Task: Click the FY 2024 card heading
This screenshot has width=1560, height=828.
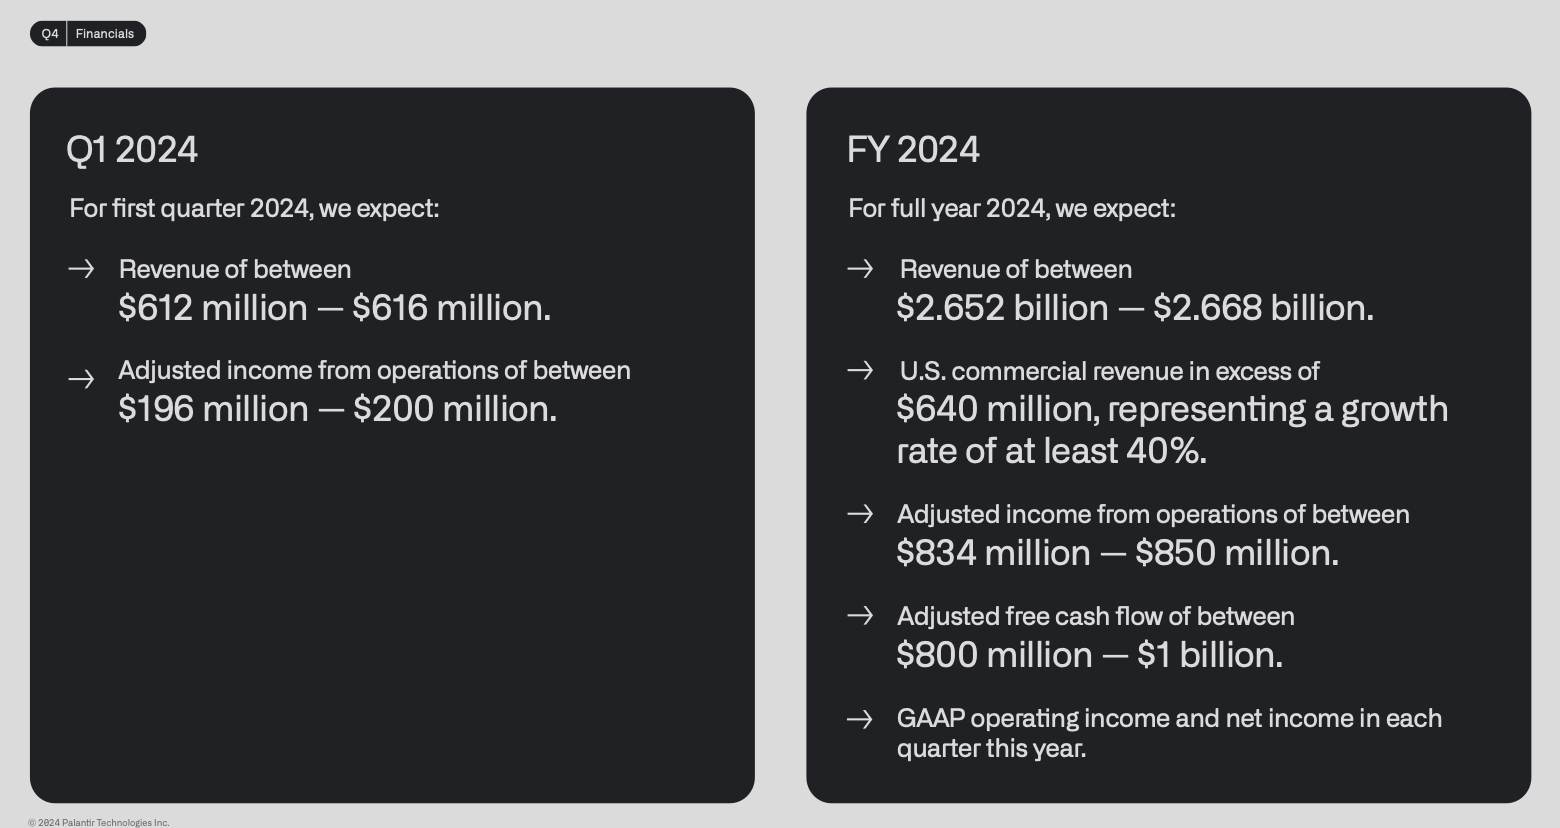Action: click(x=913, y=150)
